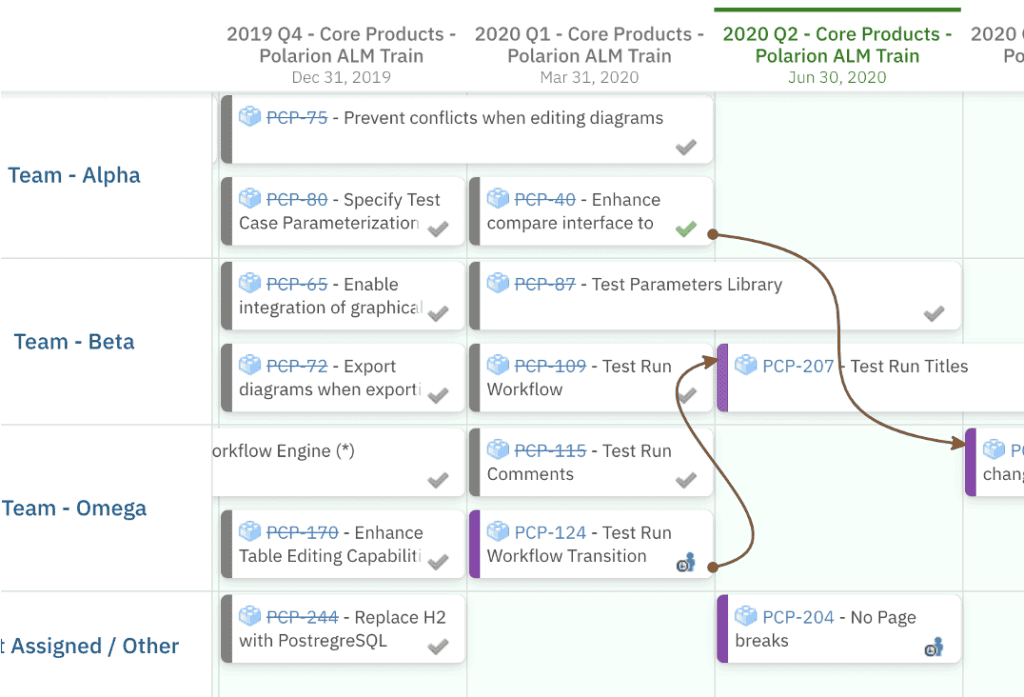
Task: Open the PCP-244 work item link
Action: pos(302,617)
